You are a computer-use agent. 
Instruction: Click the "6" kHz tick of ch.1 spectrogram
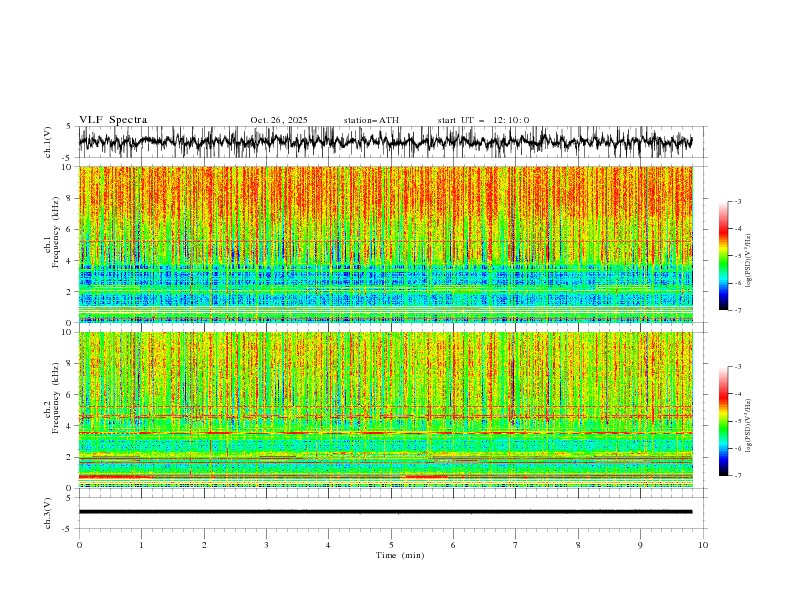pyautogui.click(x=69, y=230)
